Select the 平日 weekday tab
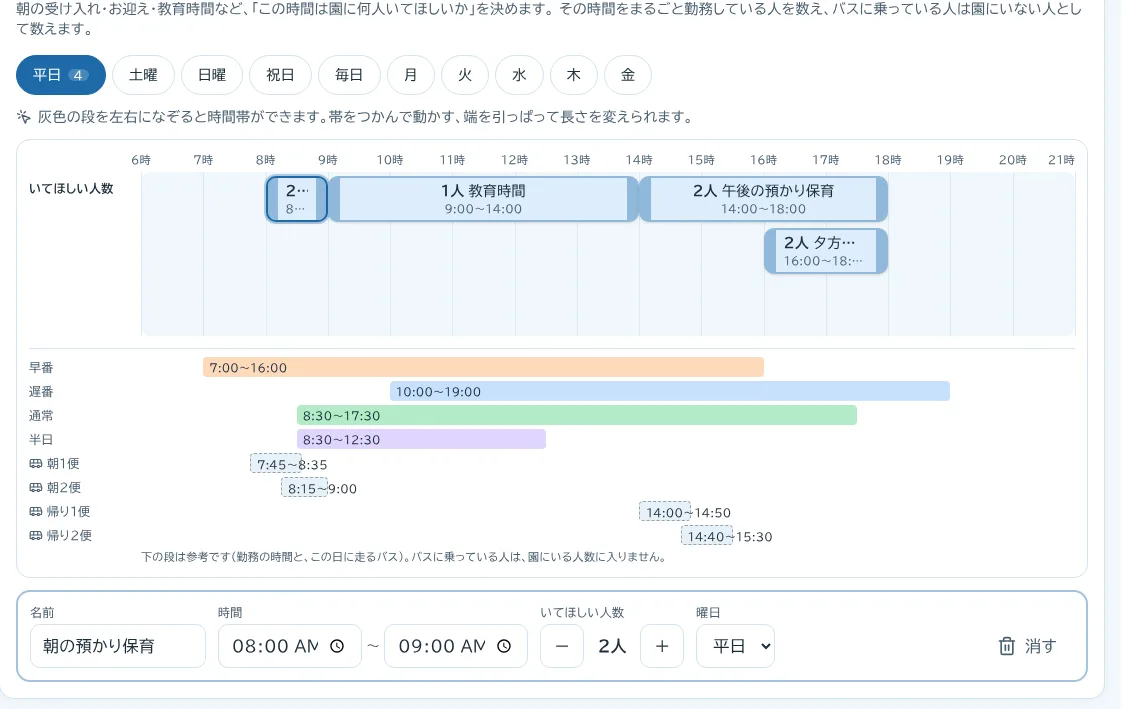This screenshot has width=1128, height=709. click(60, 75)
